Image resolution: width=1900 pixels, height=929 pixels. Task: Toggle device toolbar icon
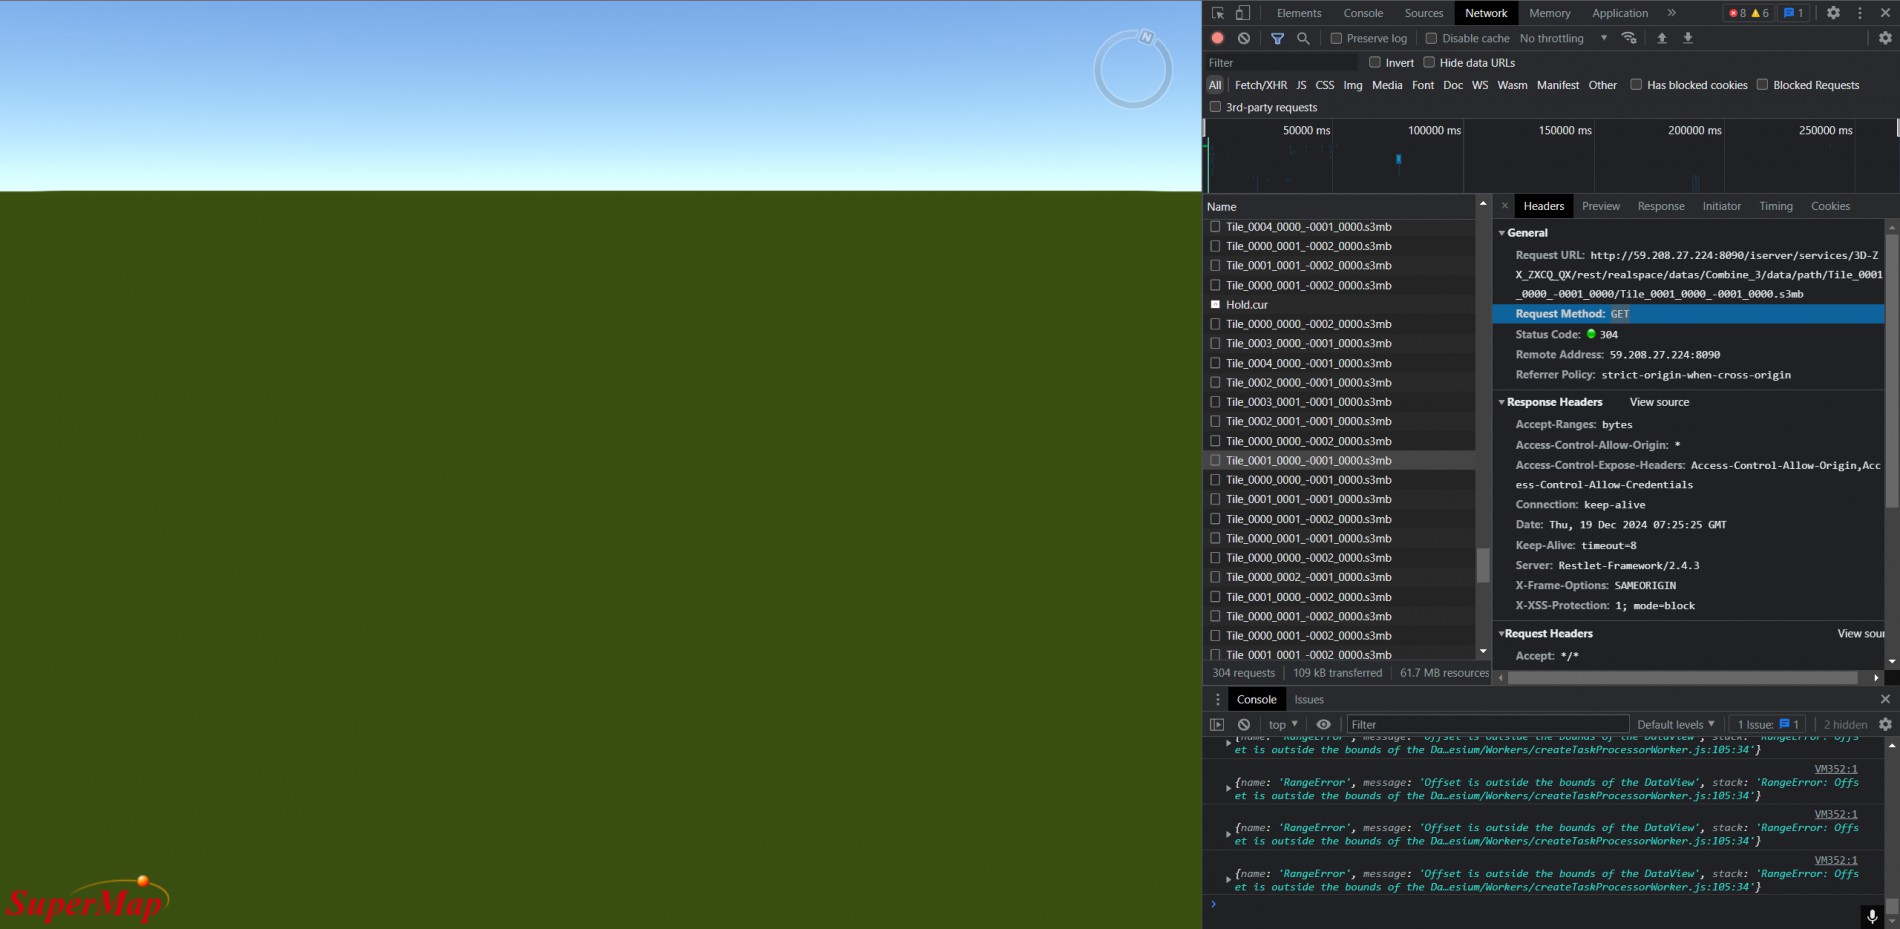pos(1242,13)
